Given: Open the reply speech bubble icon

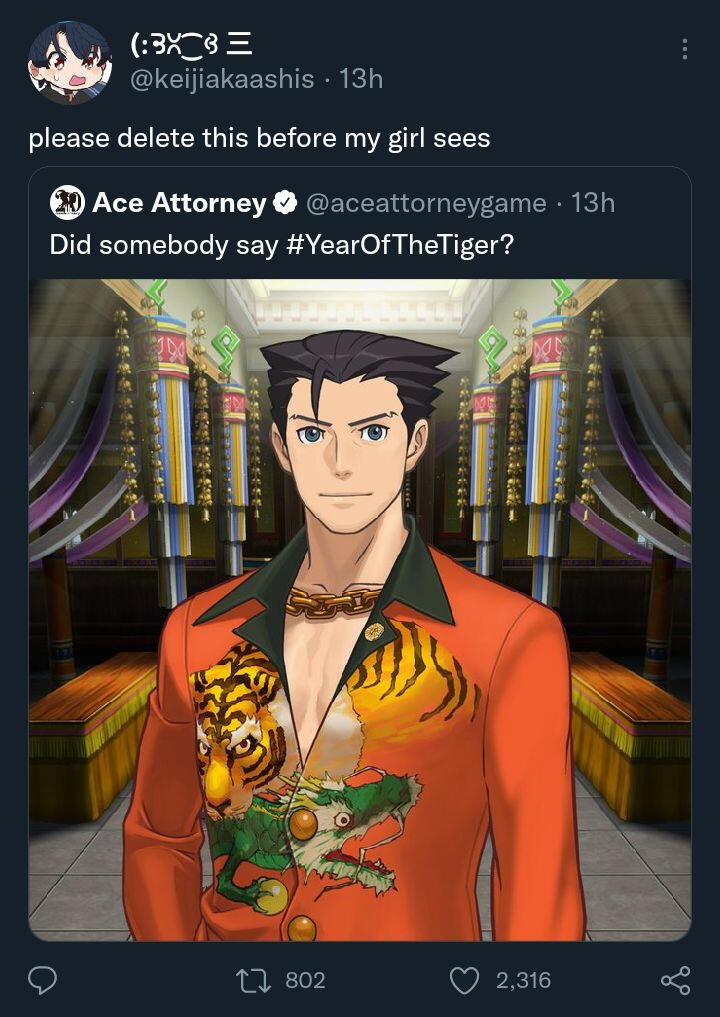Looking at the screenshot, I should (x=43, y=980).
